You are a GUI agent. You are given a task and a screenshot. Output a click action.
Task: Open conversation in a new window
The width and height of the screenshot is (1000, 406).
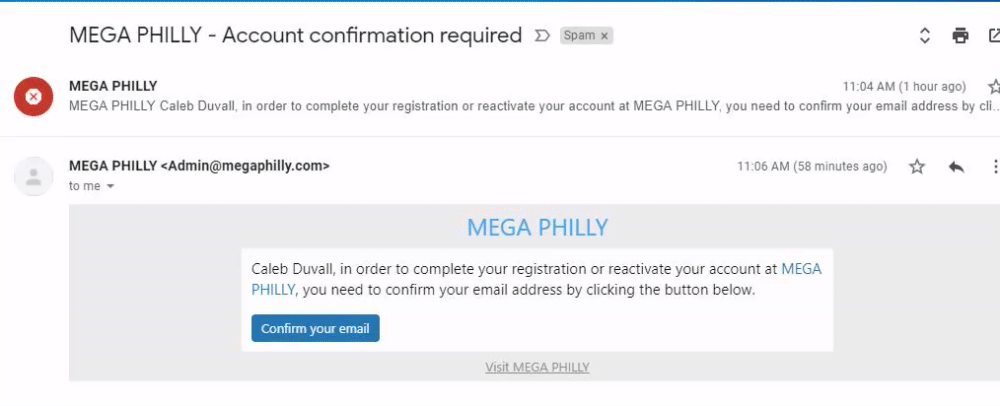pyautogui.click(x=994, y=36)
